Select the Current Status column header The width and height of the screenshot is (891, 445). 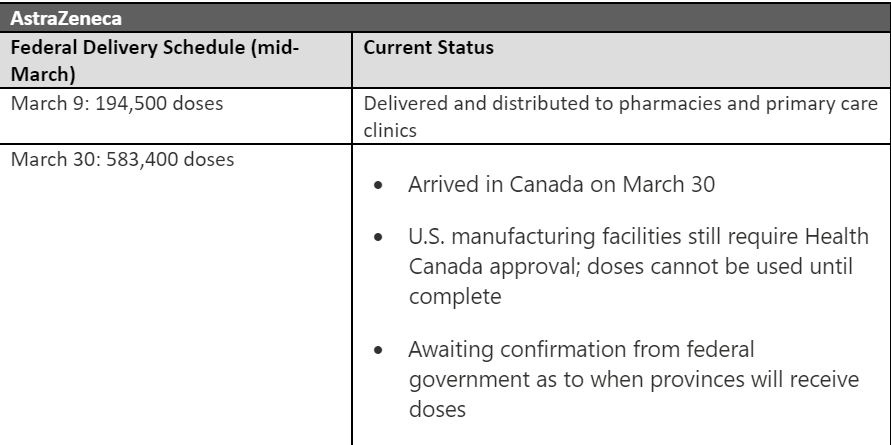pyautogui.click(x=621, y=60)
